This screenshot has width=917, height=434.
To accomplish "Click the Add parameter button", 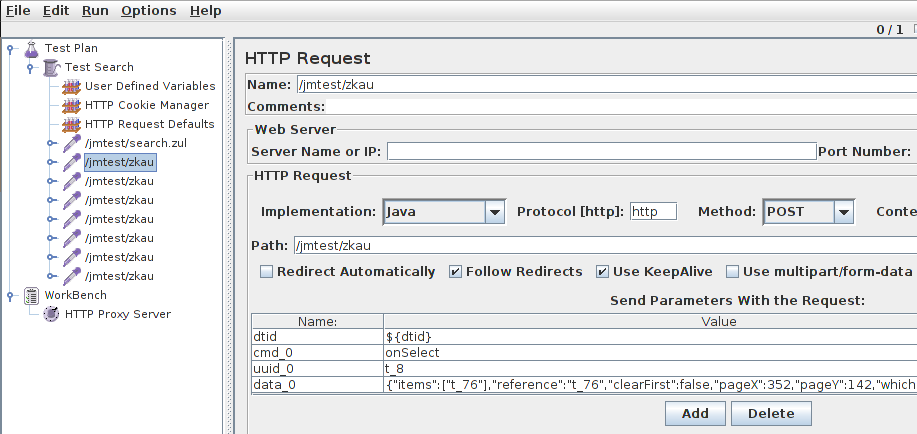I will 695,413.
